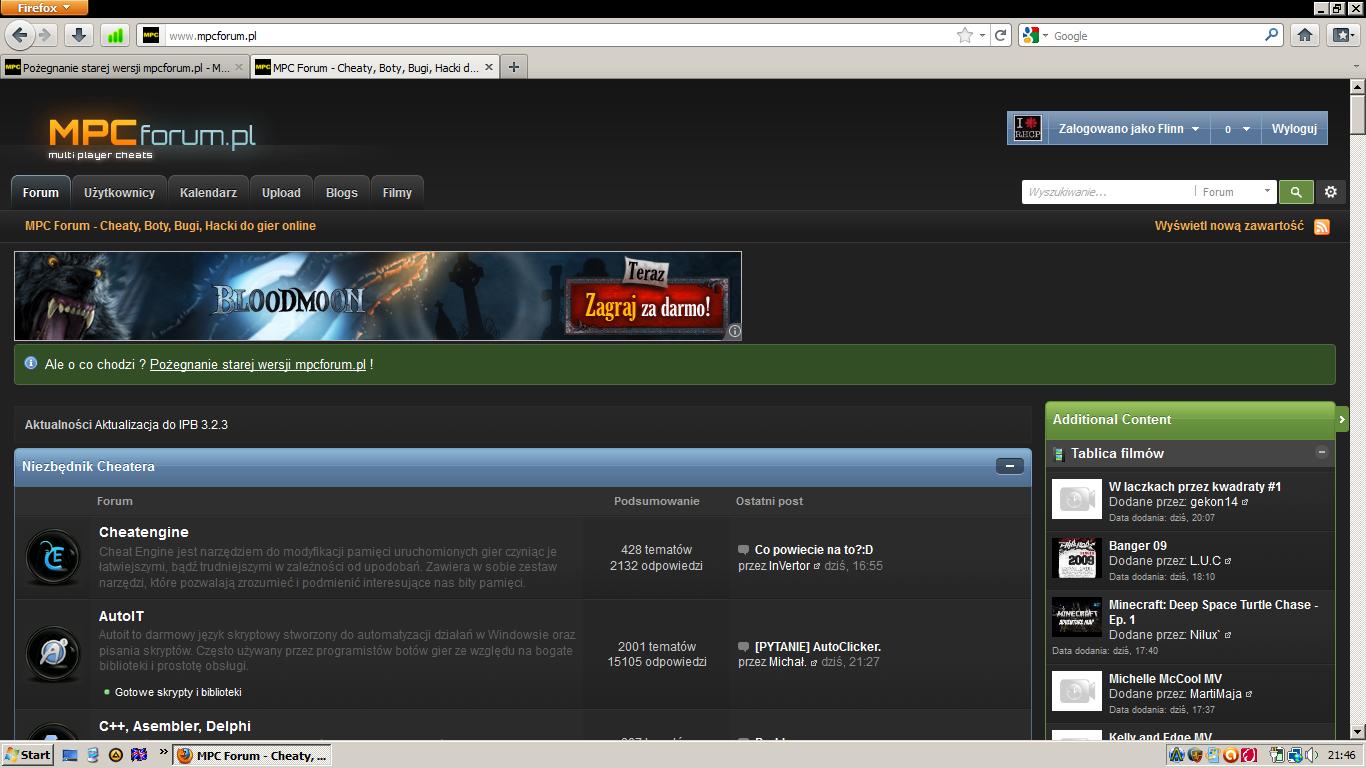Viewport: 1366px width, 768px height.
Task: Collapse the Niezbędnik Cheatera category
Action: [1009, 466]
